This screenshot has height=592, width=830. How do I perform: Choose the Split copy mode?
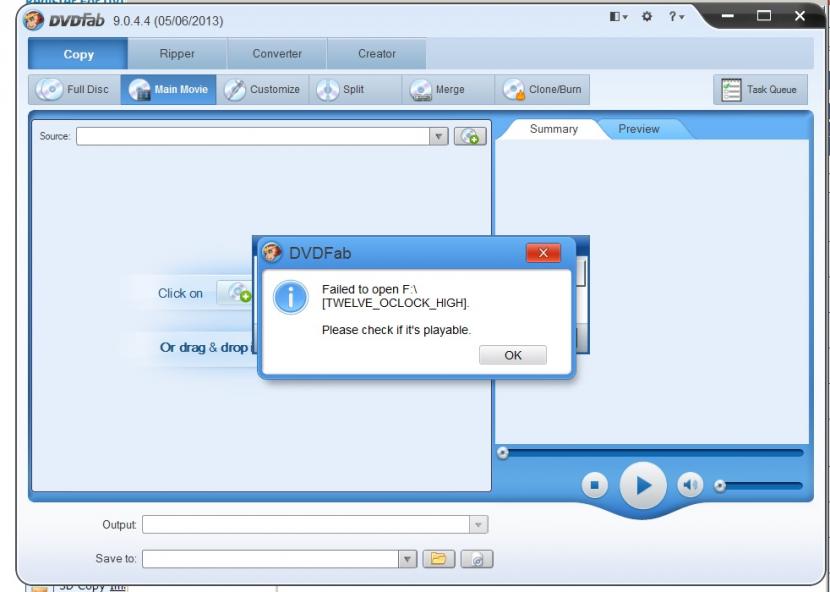pos(355,89)
